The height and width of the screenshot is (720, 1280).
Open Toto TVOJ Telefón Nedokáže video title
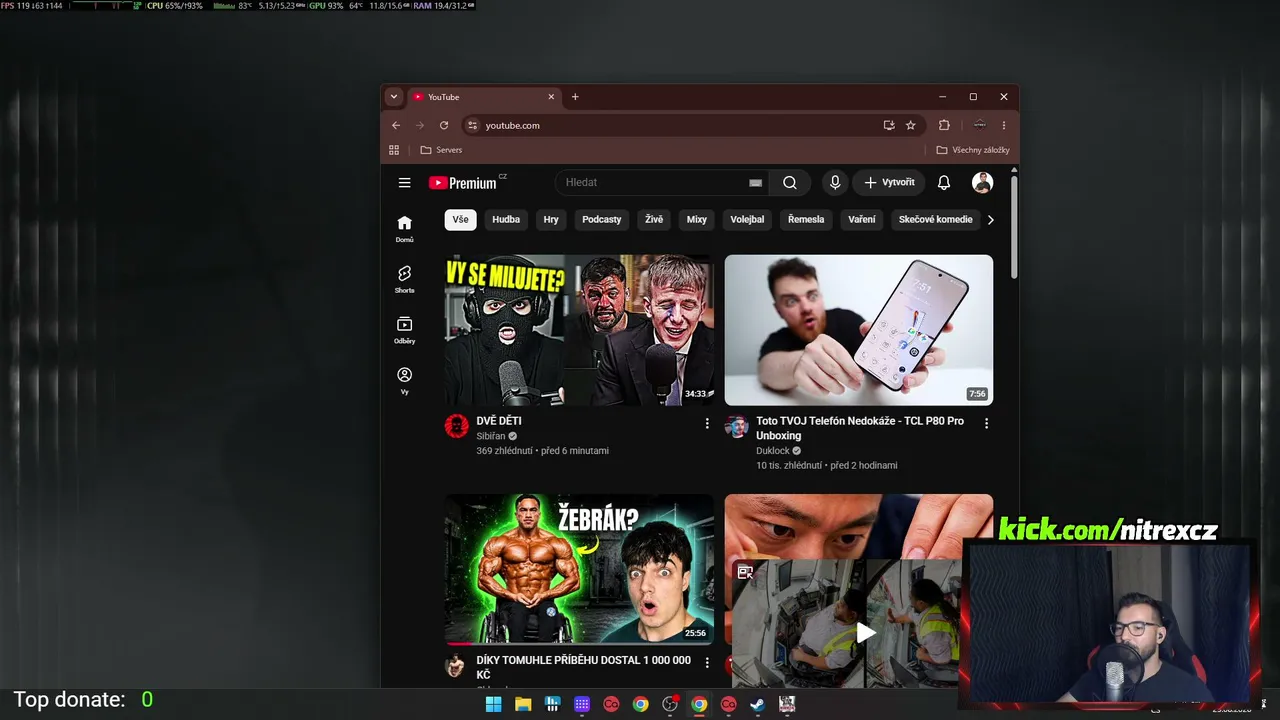[860, 428]
